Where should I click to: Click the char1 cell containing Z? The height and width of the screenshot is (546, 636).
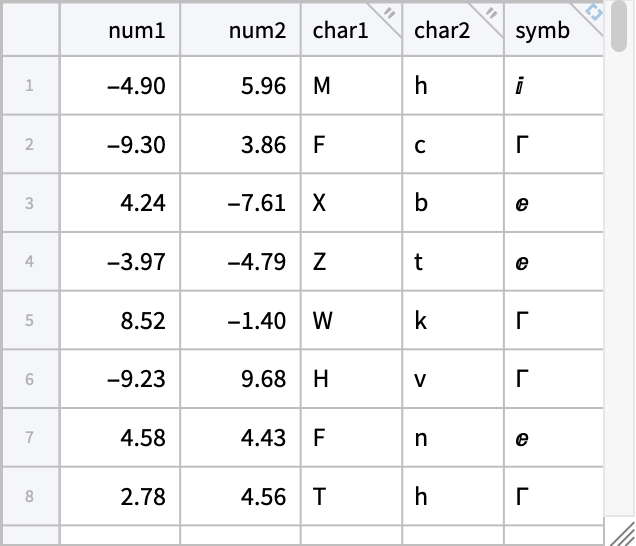pos(350,262)
